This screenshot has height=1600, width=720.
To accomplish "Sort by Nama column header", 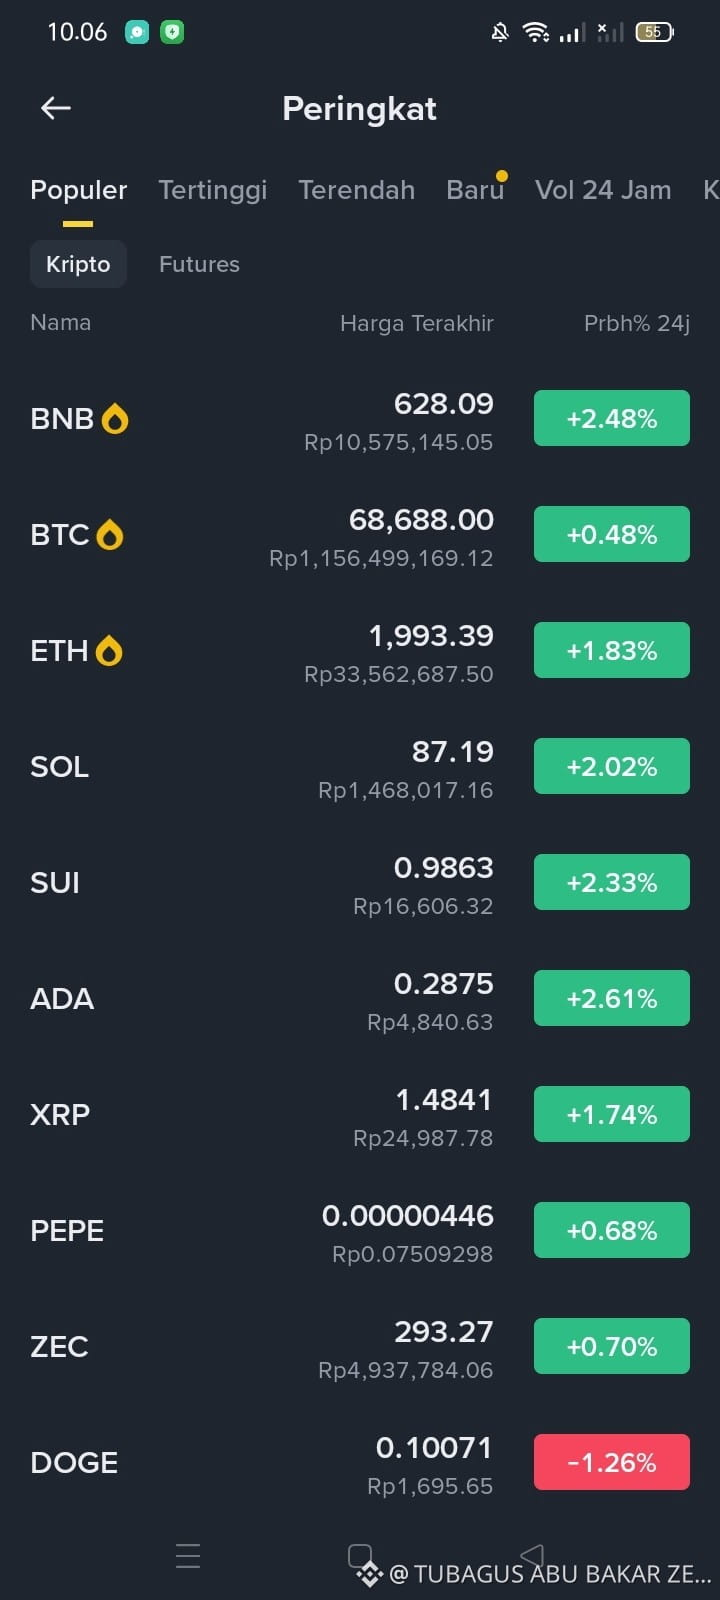I will coord(60,322).
